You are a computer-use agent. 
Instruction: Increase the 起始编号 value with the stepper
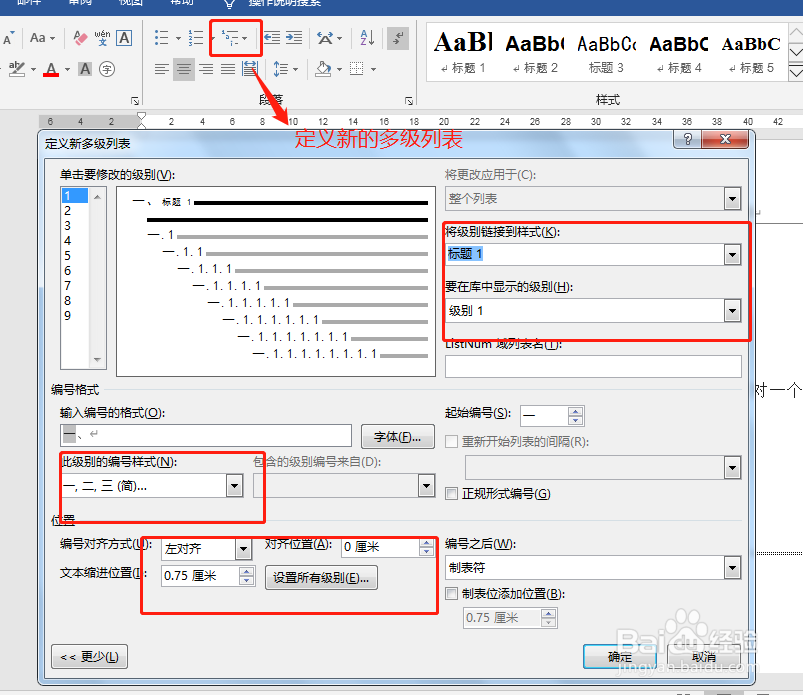click(x=575, y=411)
